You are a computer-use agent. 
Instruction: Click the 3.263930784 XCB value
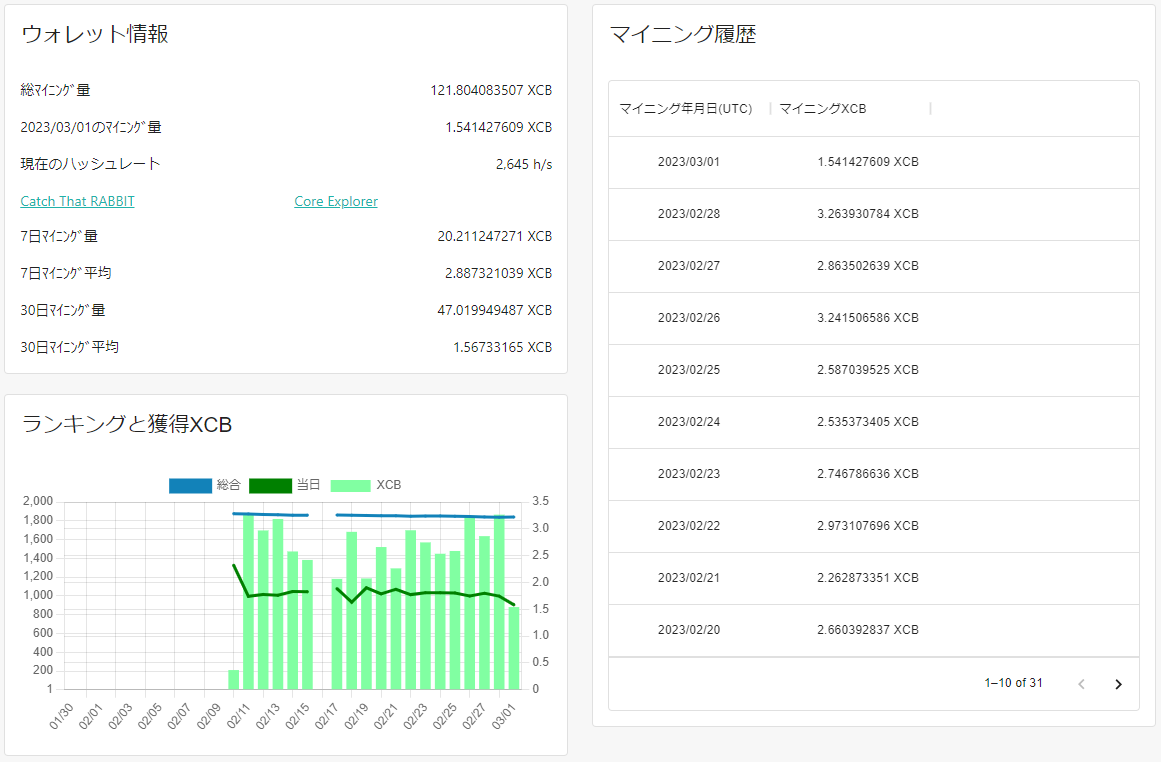[868, 214]
